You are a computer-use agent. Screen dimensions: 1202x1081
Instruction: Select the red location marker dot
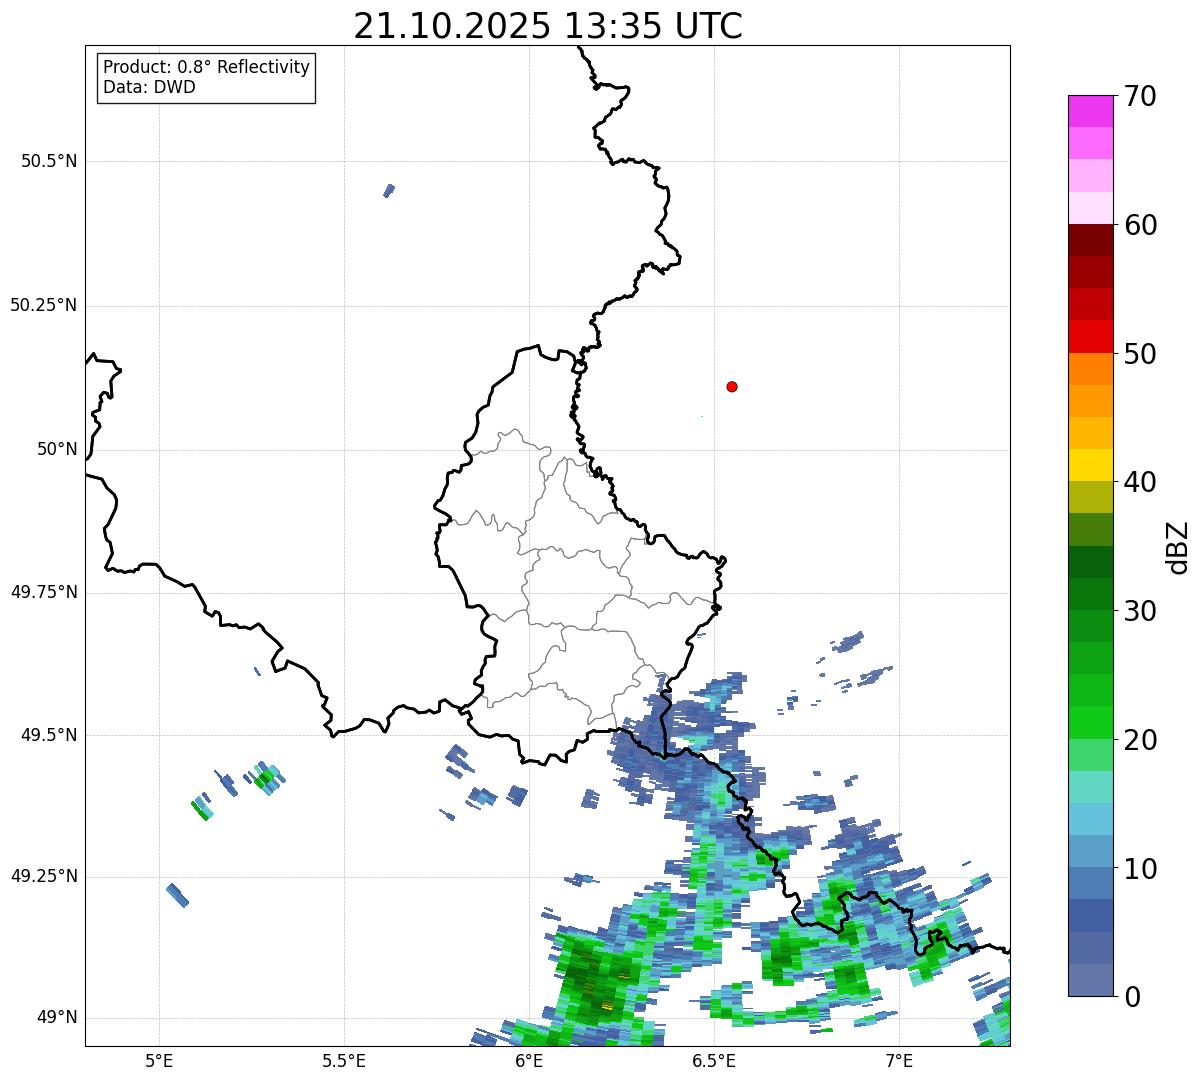tap(732, 386)
